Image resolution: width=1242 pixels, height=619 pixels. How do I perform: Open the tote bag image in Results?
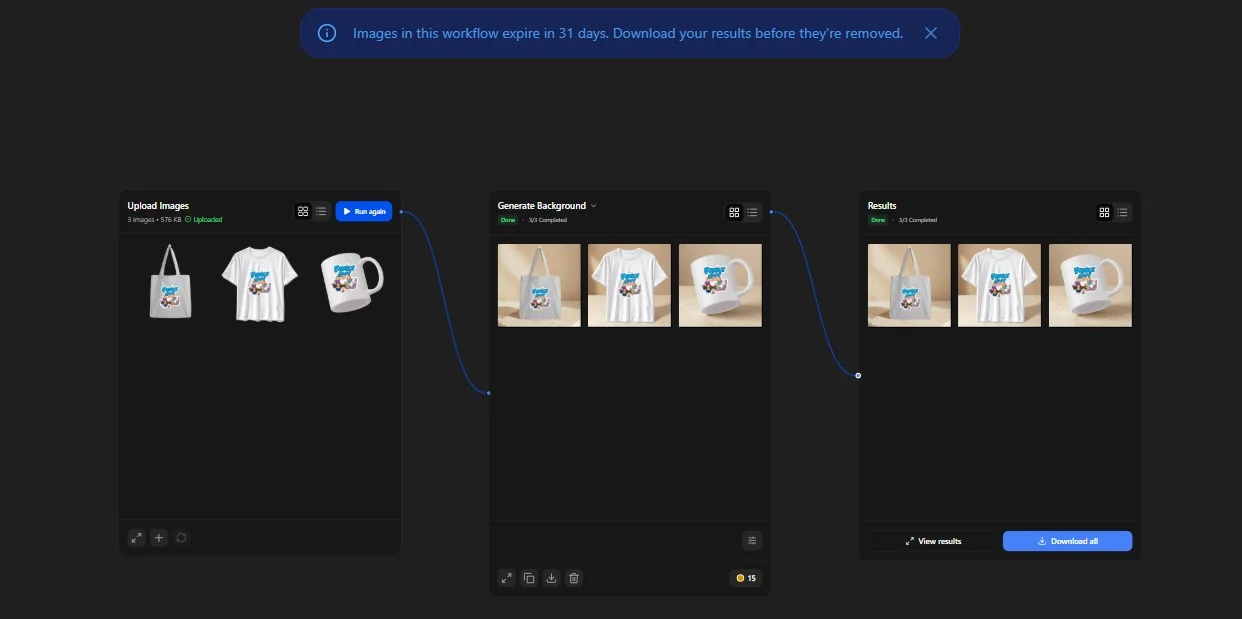coord(909,285)
